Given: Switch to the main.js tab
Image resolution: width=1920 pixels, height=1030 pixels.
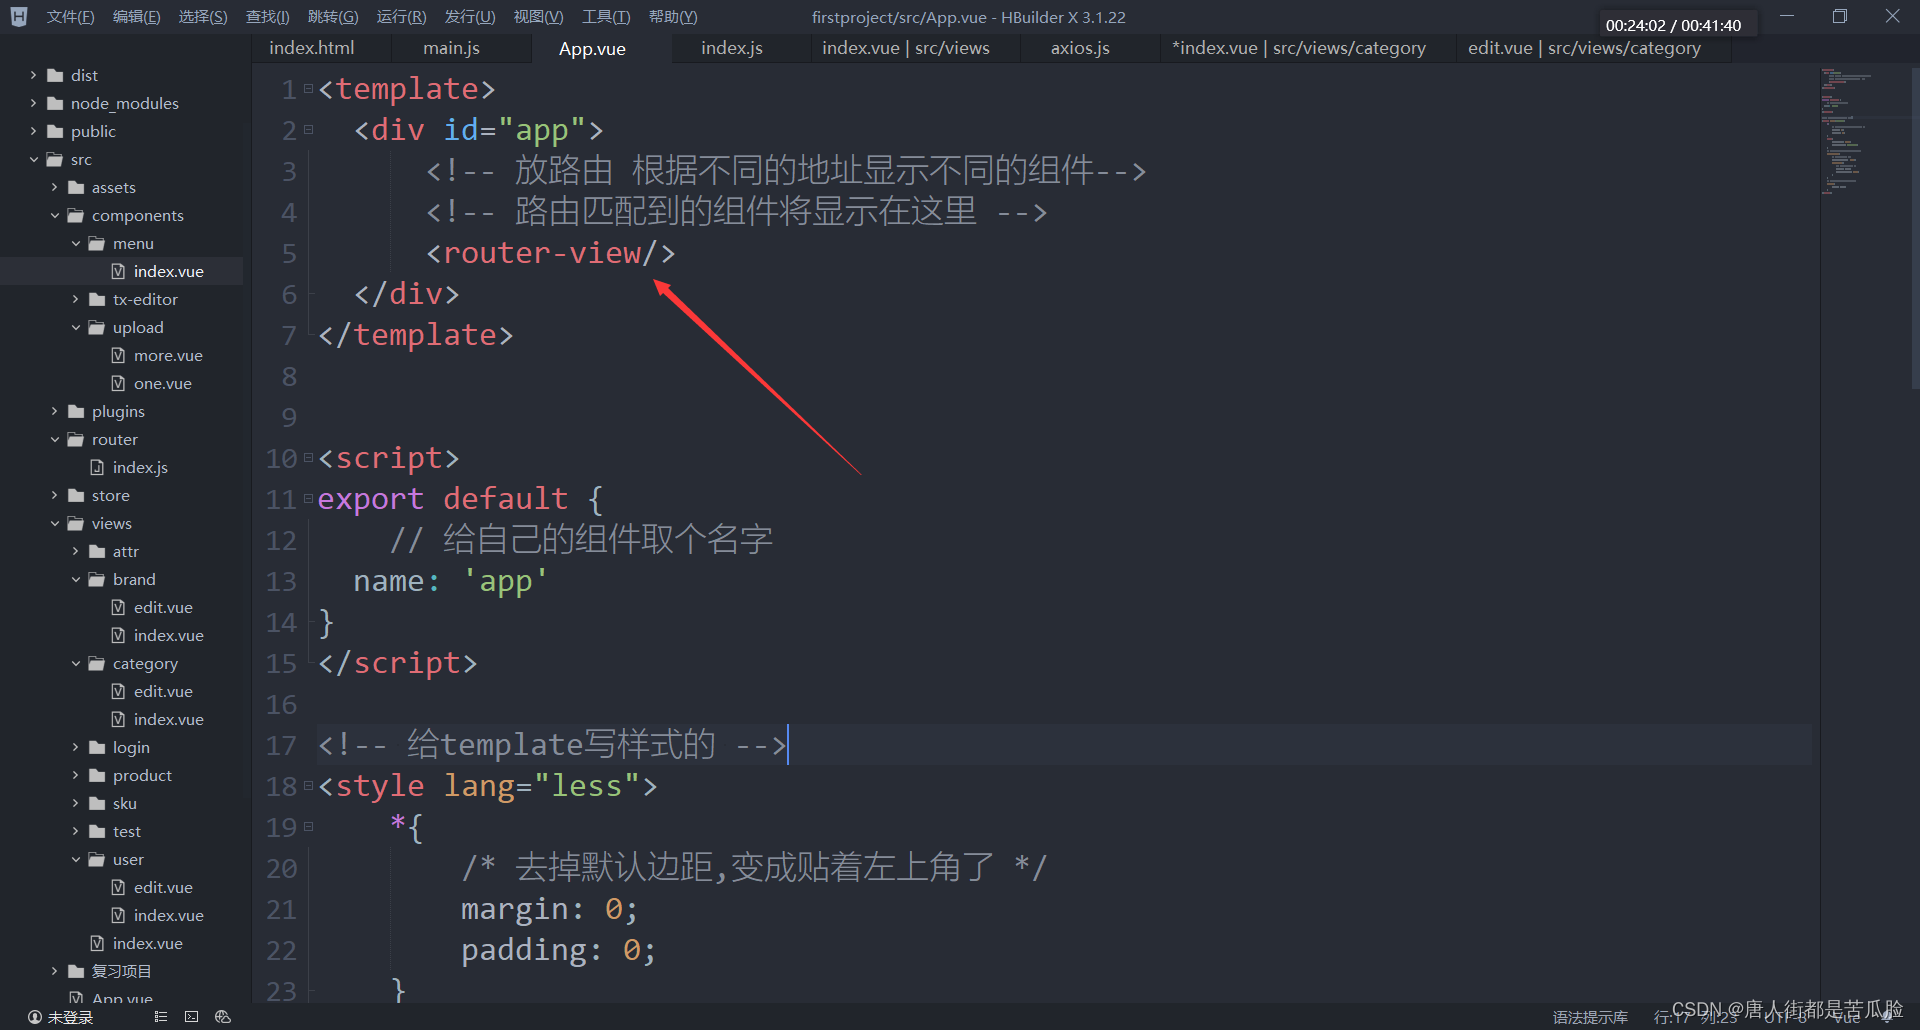Looking at the screenshot, I should 451,48.
